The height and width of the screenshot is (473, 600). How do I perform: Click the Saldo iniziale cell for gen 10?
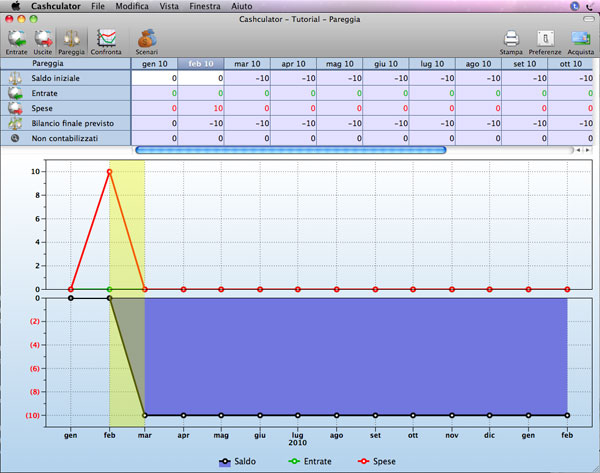coord(154,78)
